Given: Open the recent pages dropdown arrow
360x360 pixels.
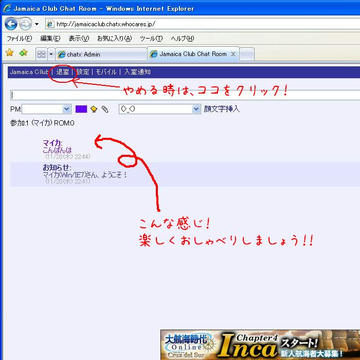Looking at the screenshot, I should click(37, 24).
